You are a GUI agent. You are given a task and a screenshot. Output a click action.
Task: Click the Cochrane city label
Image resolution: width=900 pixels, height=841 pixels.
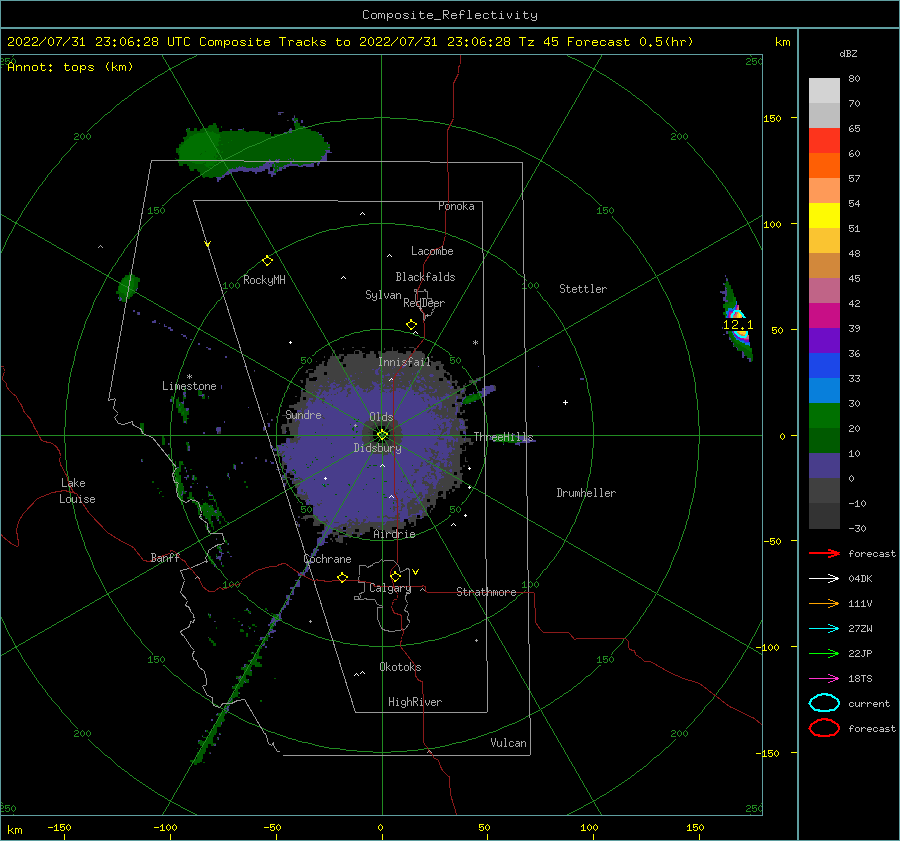click(x=327, y=559)
